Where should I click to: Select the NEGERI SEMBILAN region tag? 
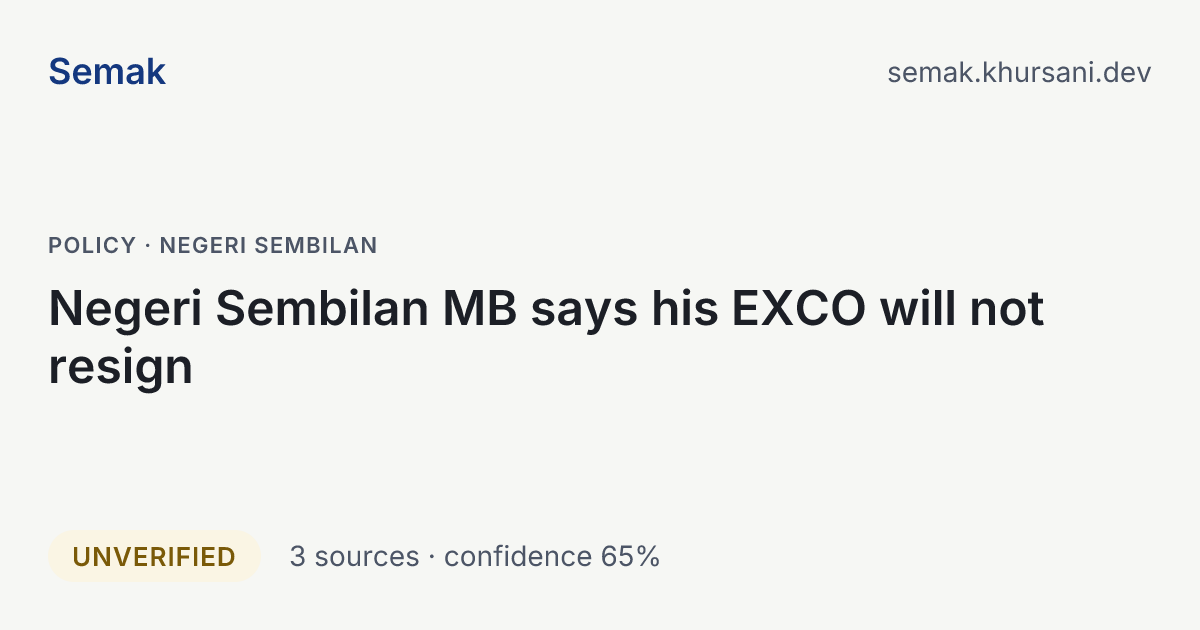point(269,245)
